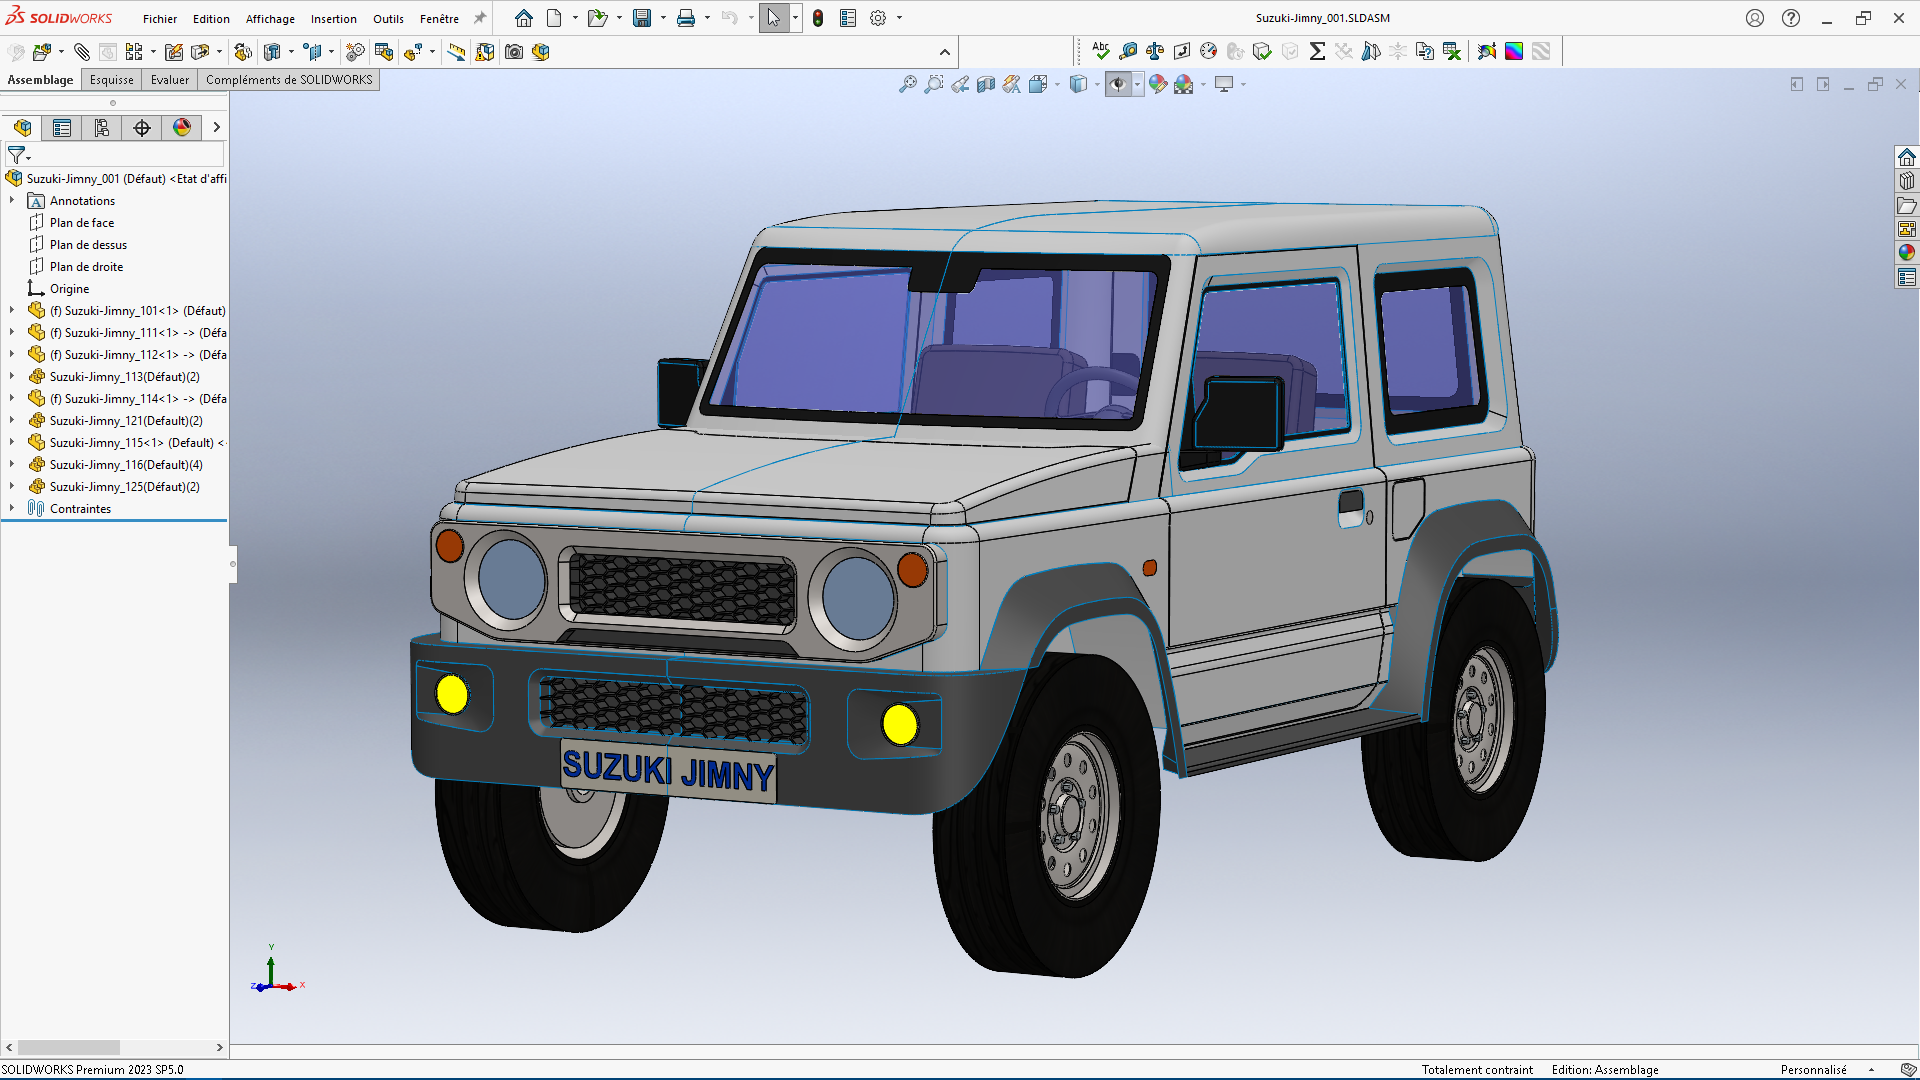Expand the Contraintes folder in tree

12,509
